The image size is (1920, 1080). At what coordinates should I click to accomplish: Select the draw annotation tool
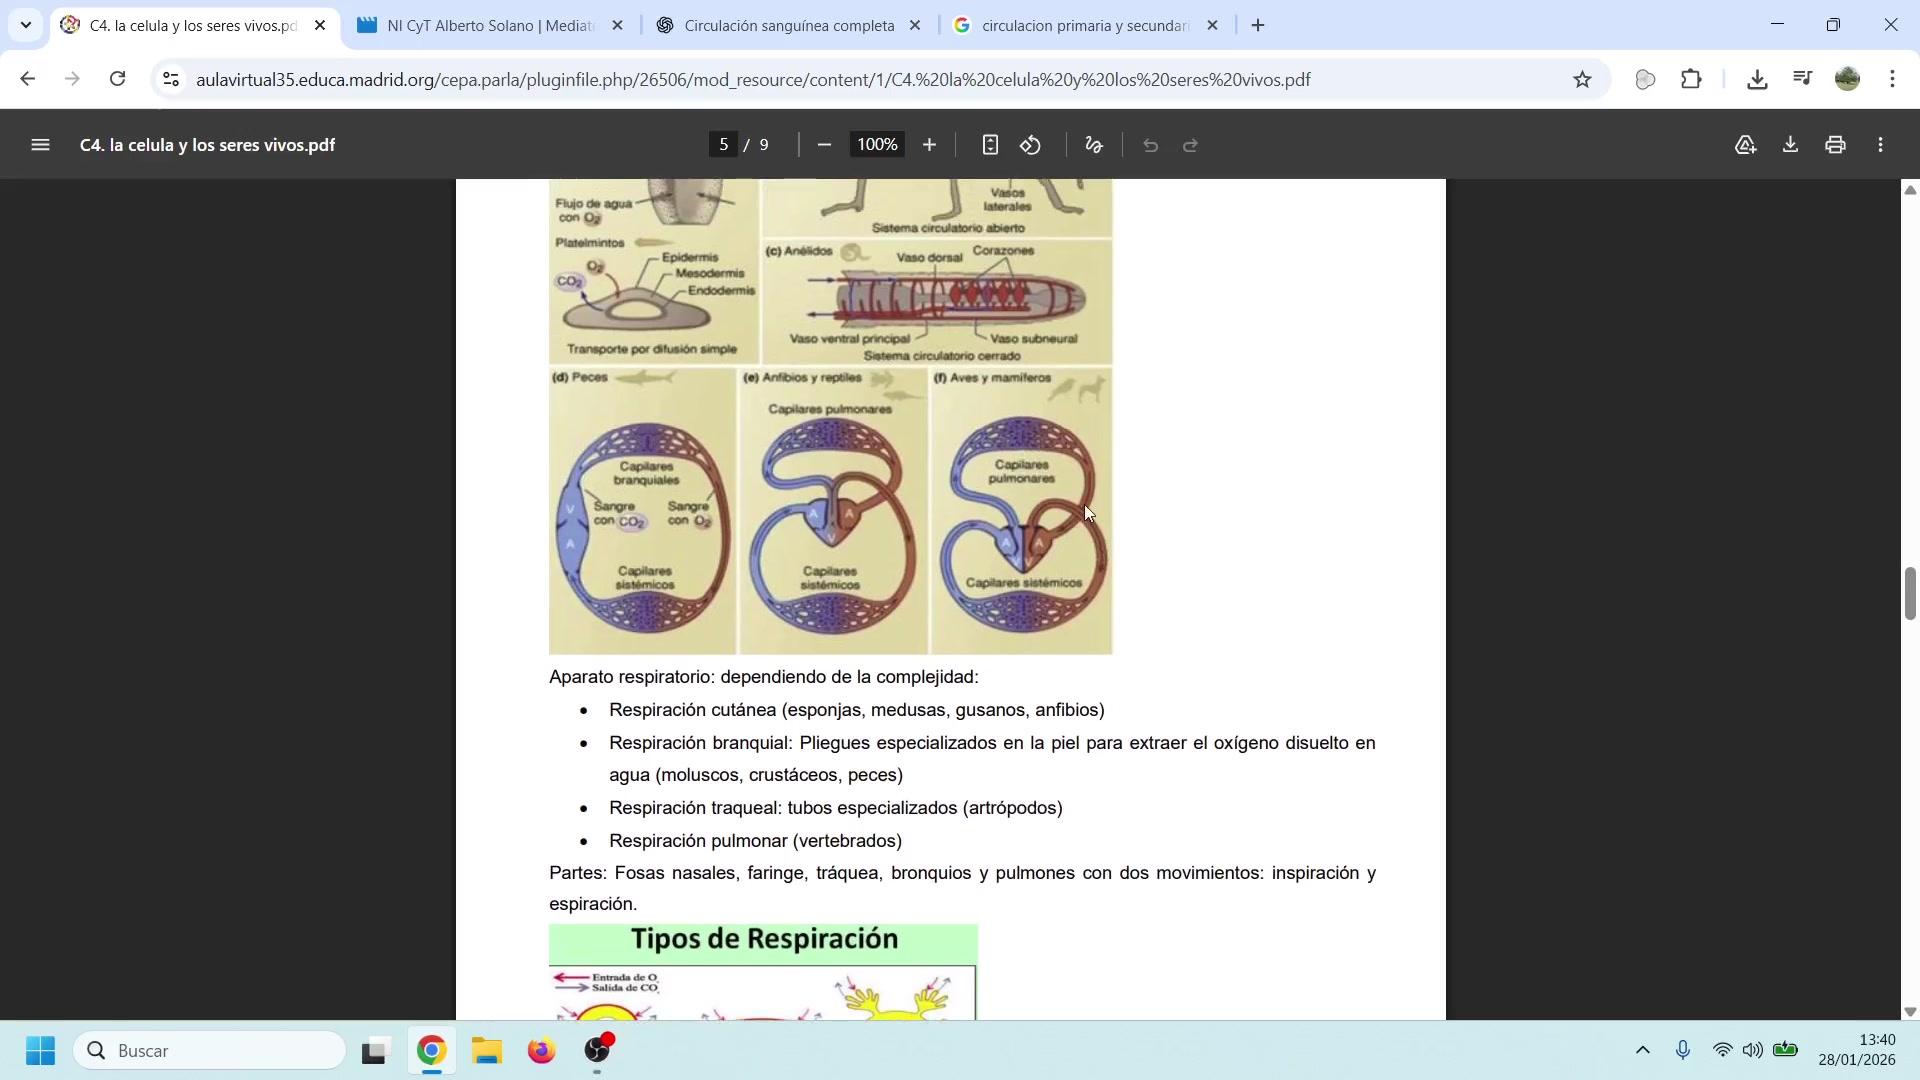1094,145
